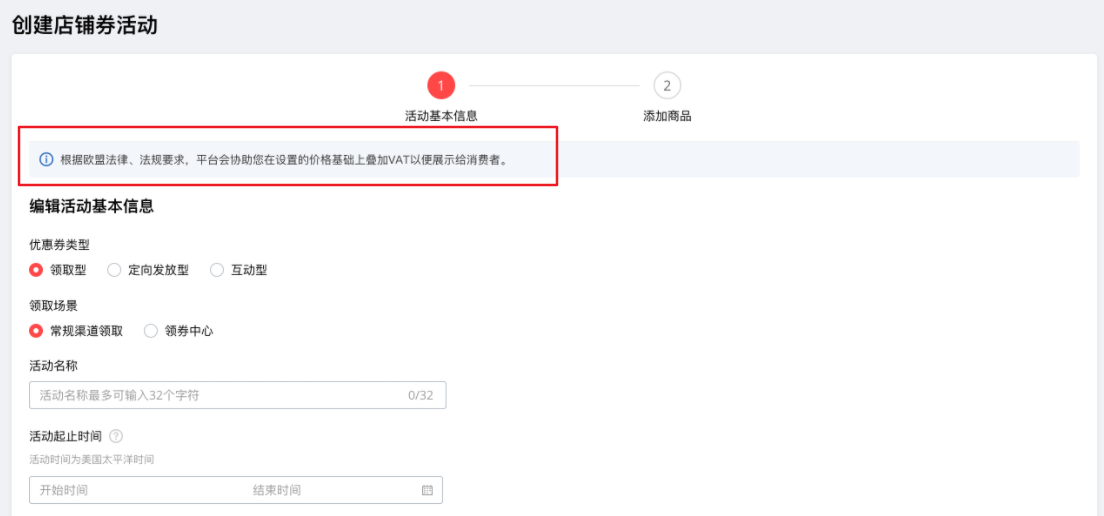Open the calendar icon in the date range field

[427, 490]
